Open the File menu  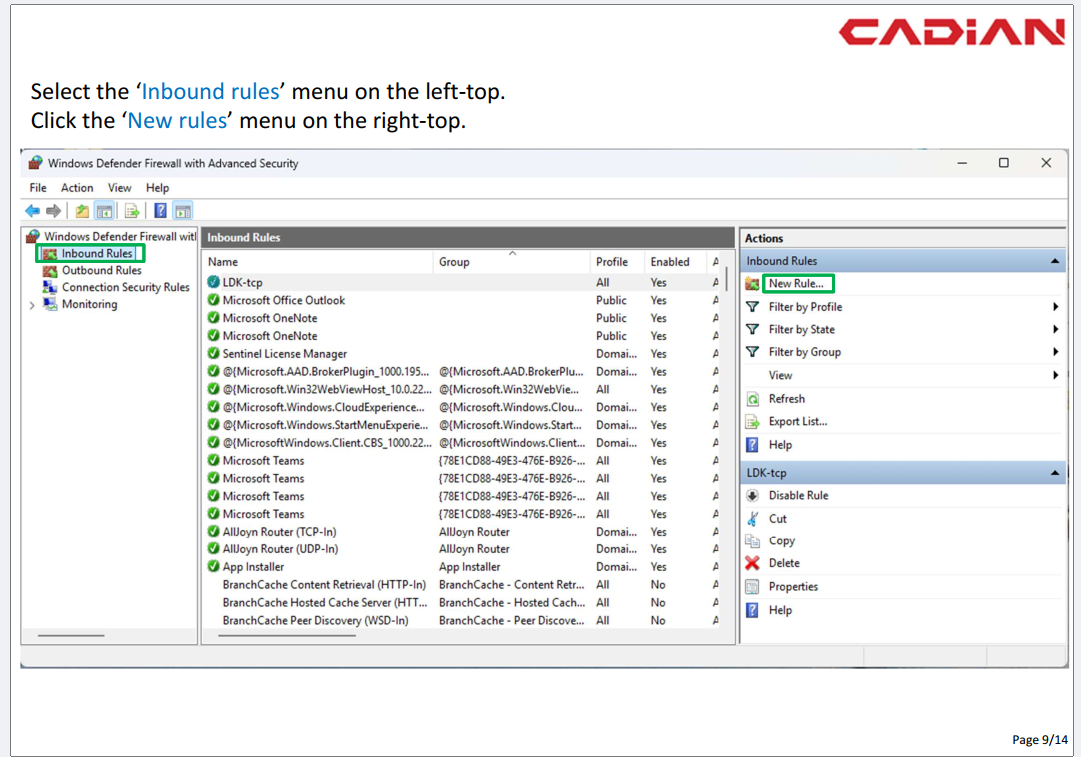coord(38,188)
